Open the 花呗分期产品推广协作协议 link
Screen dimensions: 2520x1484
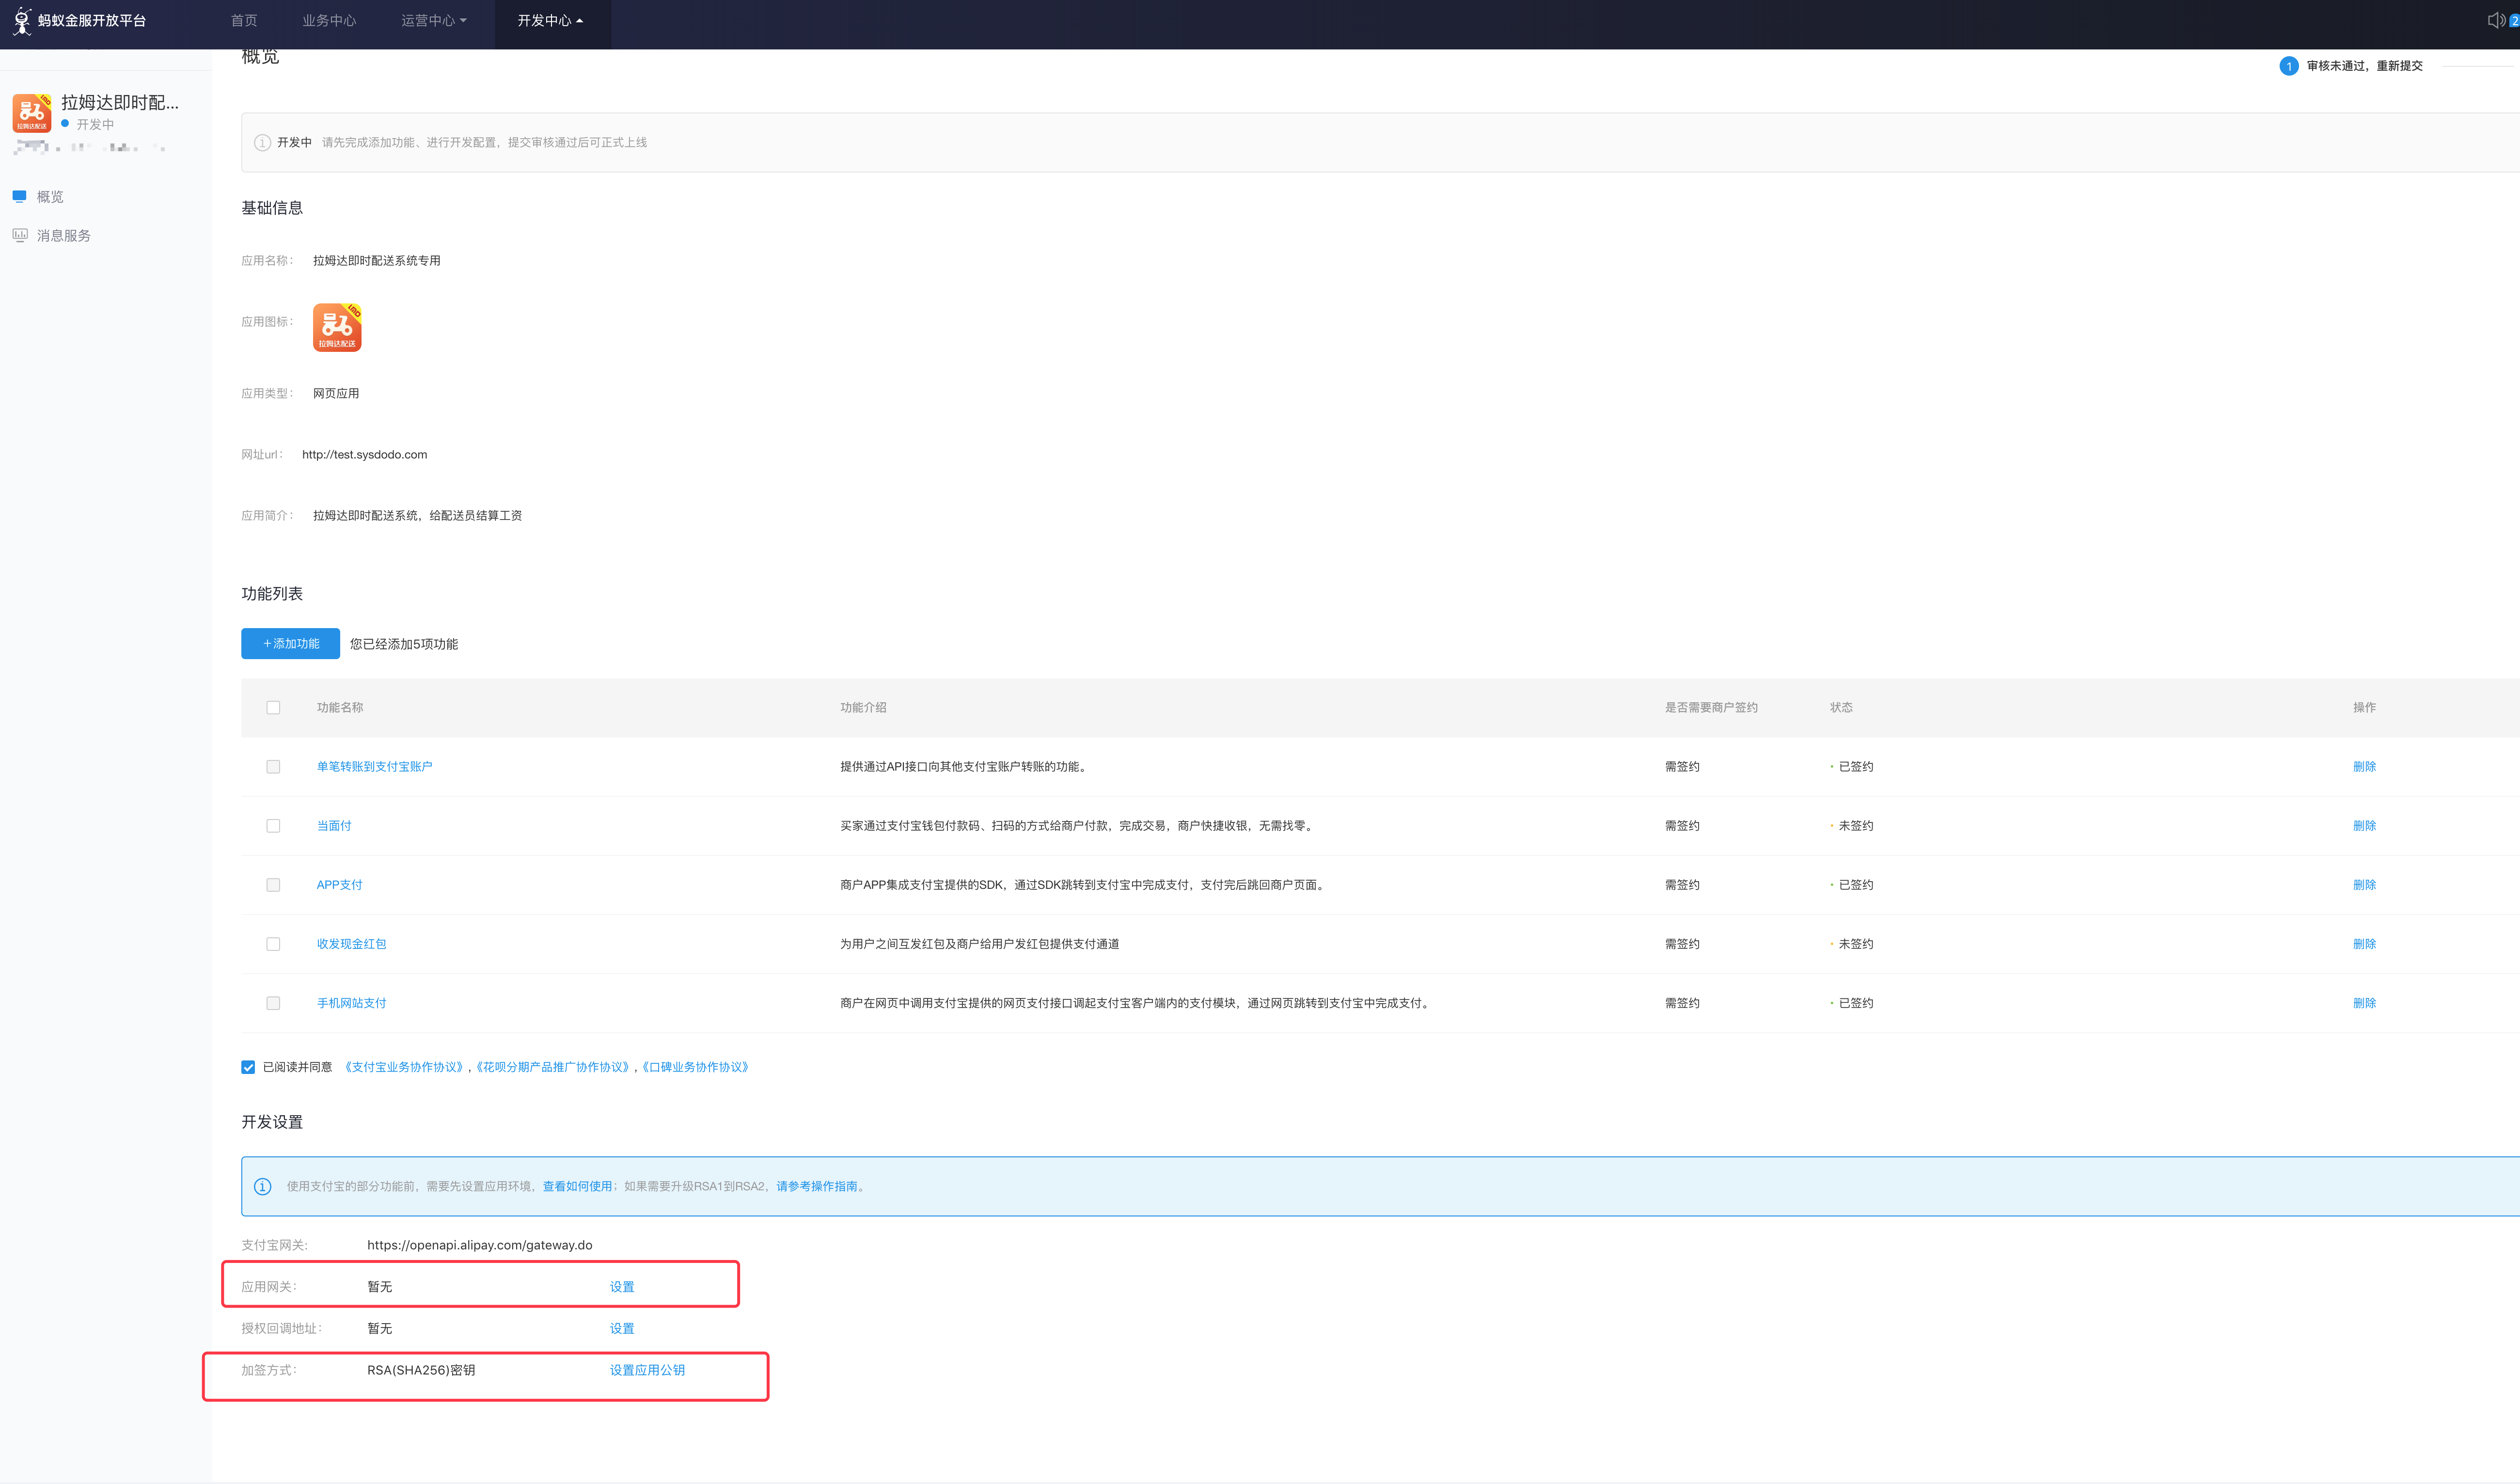[x=553, y=1067]
